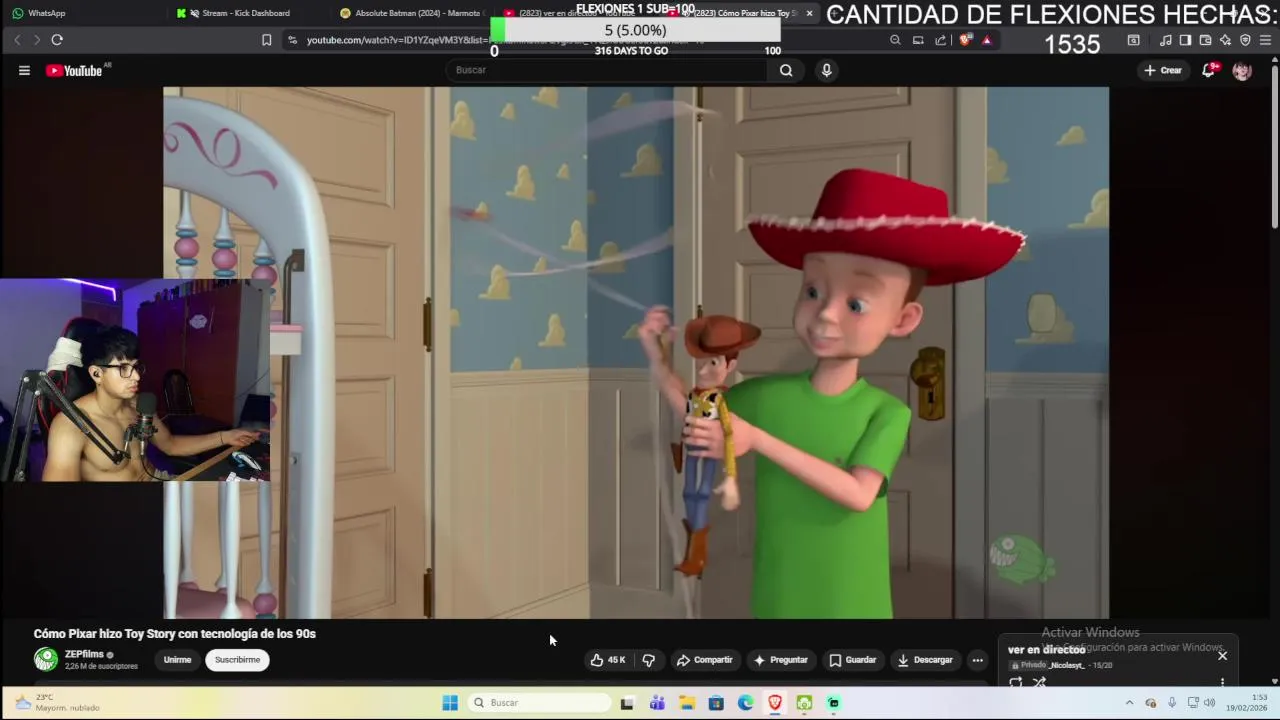
Task: Close the Cómo Pixar hizo Toy Story tab
Action: coord(809,13)
